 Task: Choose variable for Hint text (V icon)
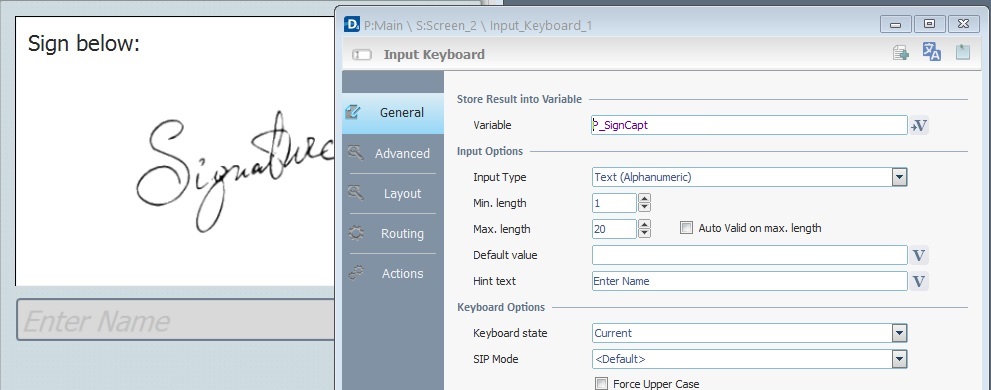919,281
